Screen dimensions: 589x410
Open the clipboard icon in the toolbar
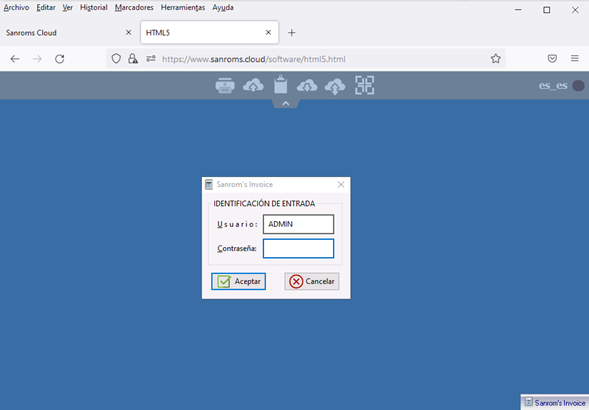coord(281,84)
